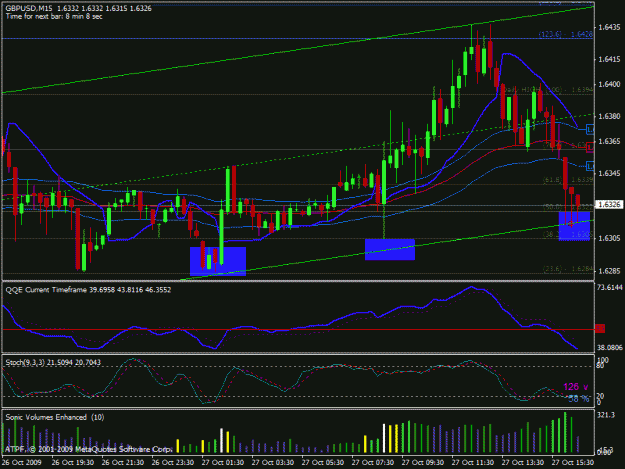This screenshot has height=469, width=625.
Task: Click the 'Time for next bar' countdown label
Action: coord(54,16)
